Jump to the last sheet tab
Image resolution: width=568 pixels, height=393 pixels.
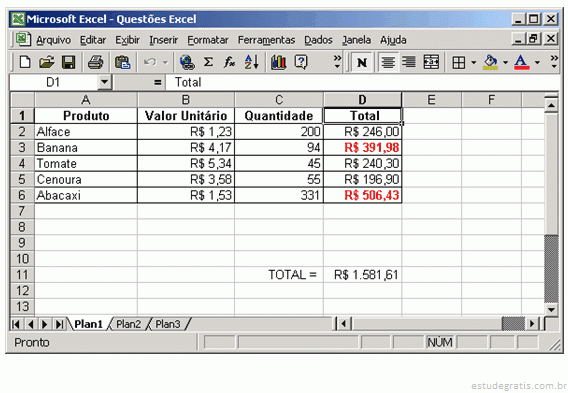(59, 324)
